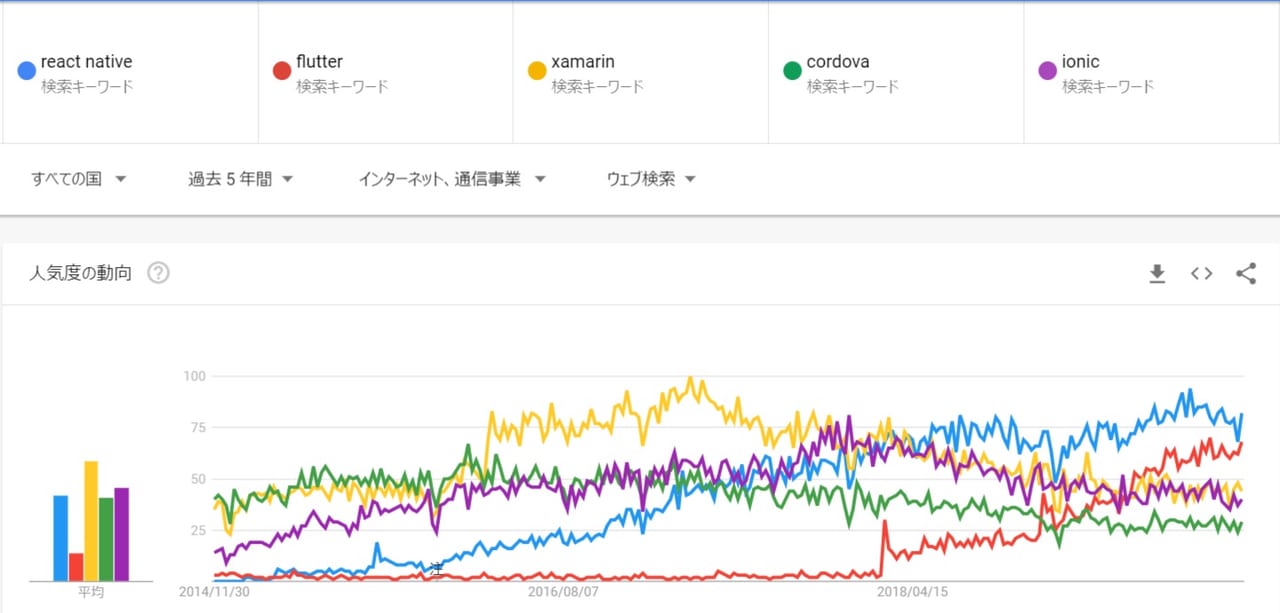This screenshot has width=1280, height=613.
Task: Edit the flutter search term
Action: (319, 62)
